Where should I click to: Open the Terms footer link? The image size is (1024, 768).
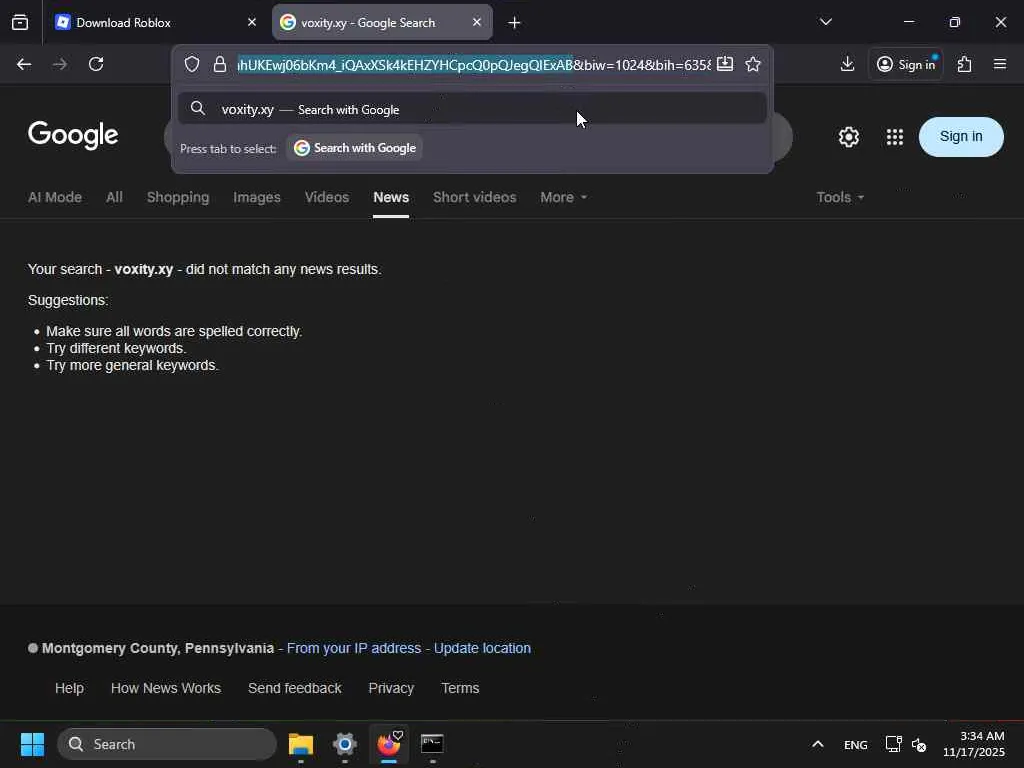pyautogui.click(x=460, y=688)
